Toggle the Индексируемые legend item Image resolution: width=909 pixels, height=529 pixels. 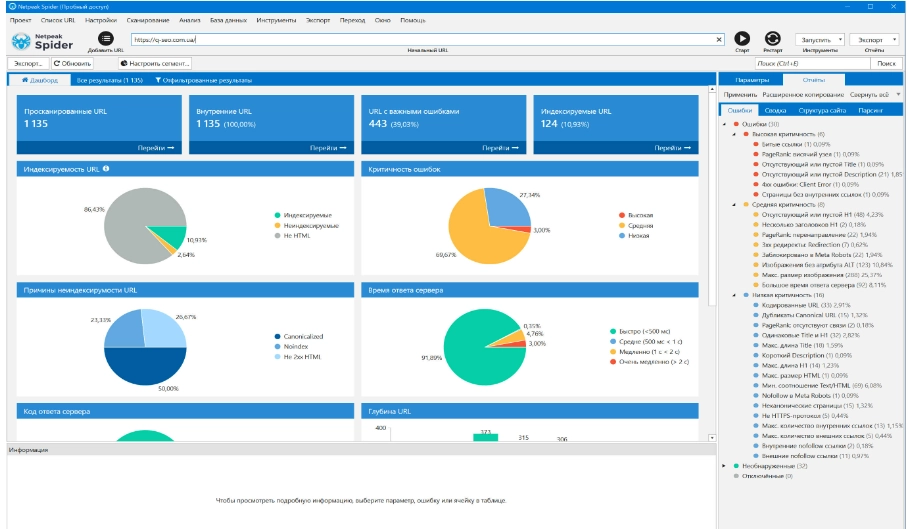307,216
